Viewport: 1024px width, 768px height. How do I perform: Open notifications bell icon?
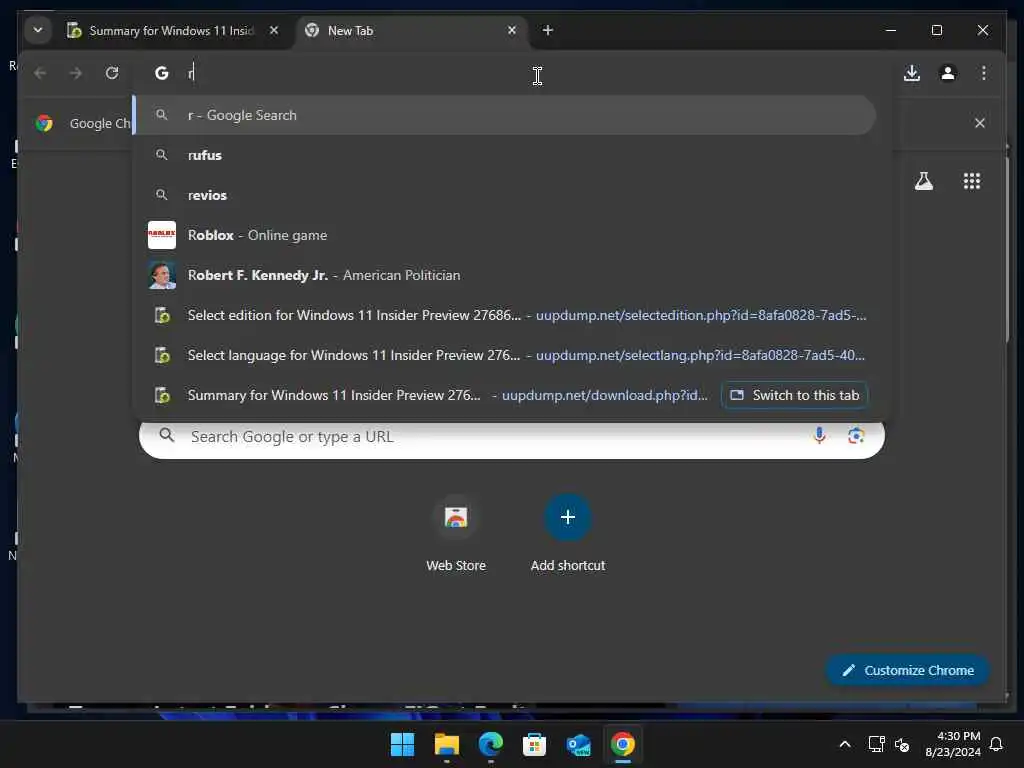pos(996,744)
